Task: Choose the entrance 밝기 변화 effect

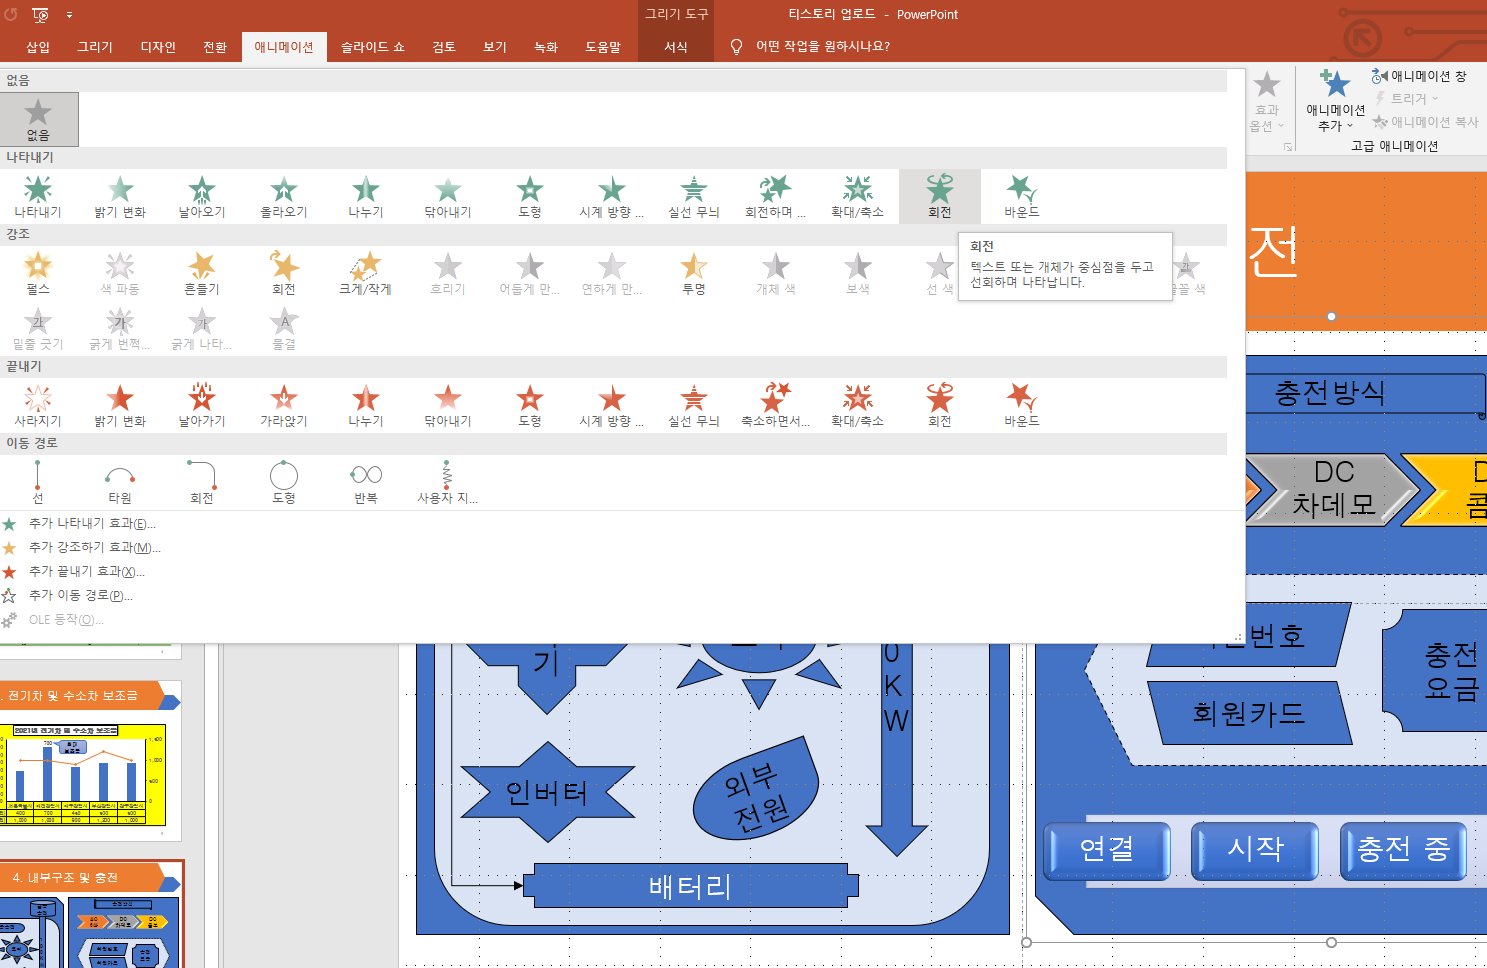Action: pyautogui.click(x=120, y=196)
